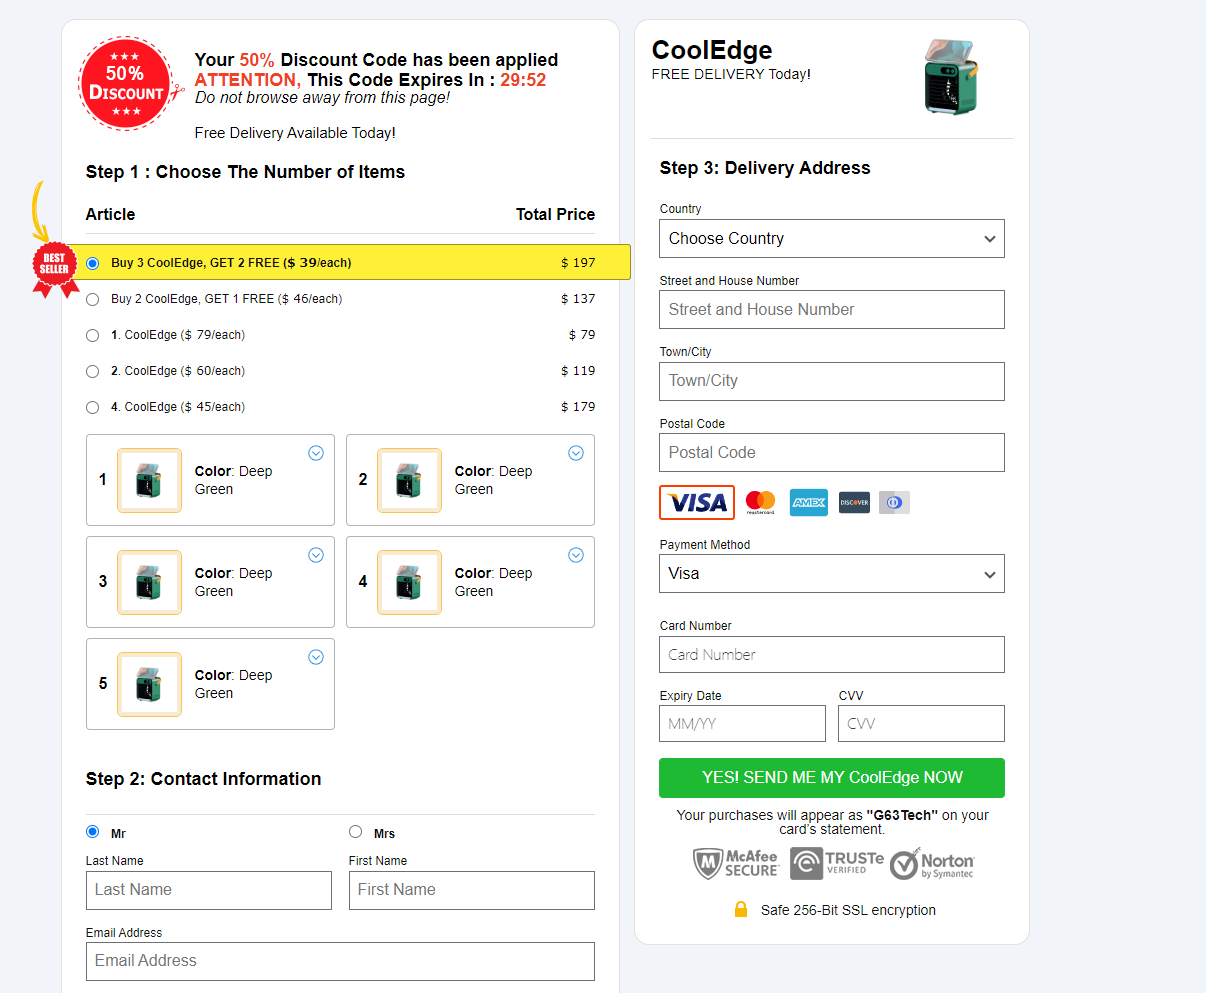Choose the Mrs title radio button
The image size is (1206, 993).
pyautogui.click(x=355, y=832)
